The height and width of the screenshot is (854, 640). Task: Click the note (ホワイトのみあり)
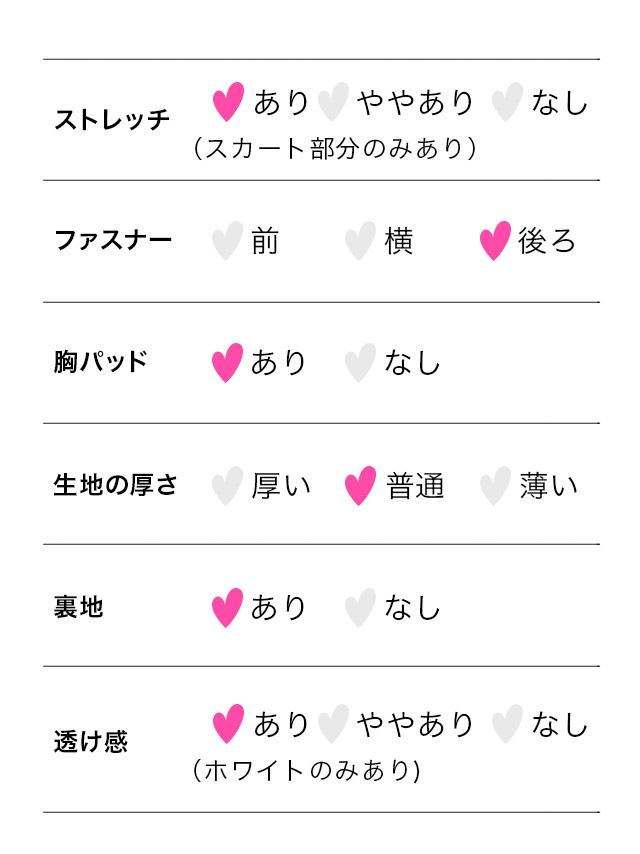[x=307, y=770]
